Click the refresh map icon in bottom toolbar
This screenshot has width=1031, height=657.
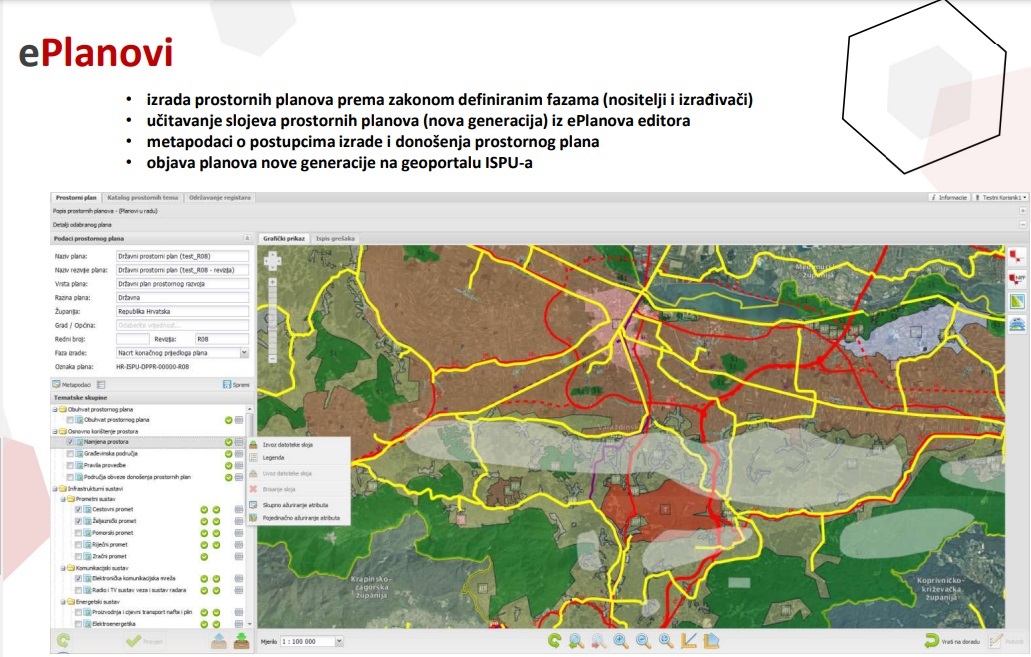point(554,641)
